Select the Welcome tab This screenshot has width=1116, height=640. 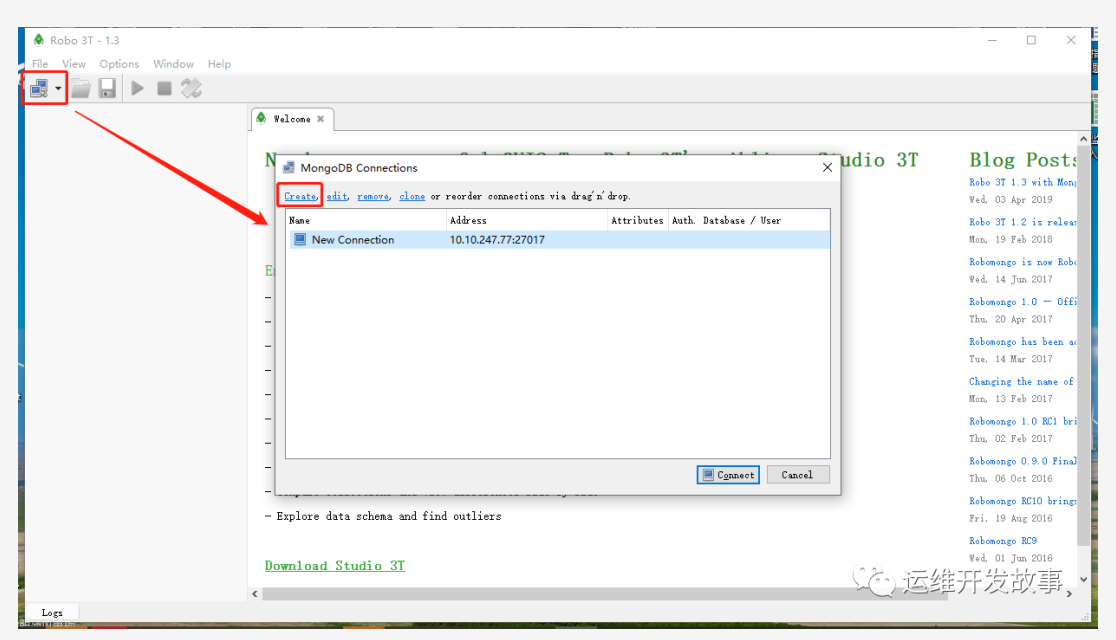(292, 119)
